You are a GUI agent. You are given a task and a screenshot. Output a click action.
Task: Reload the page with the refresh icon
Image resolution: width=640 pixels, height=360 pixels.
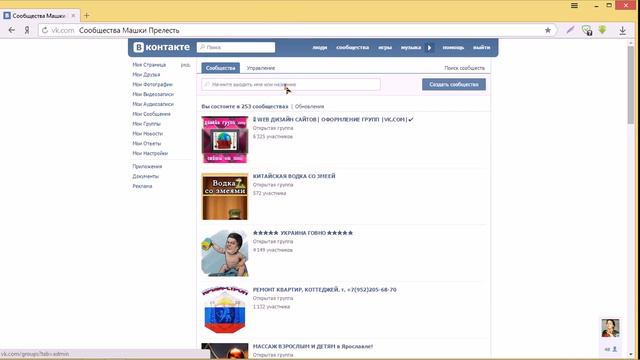pos(45,30)
